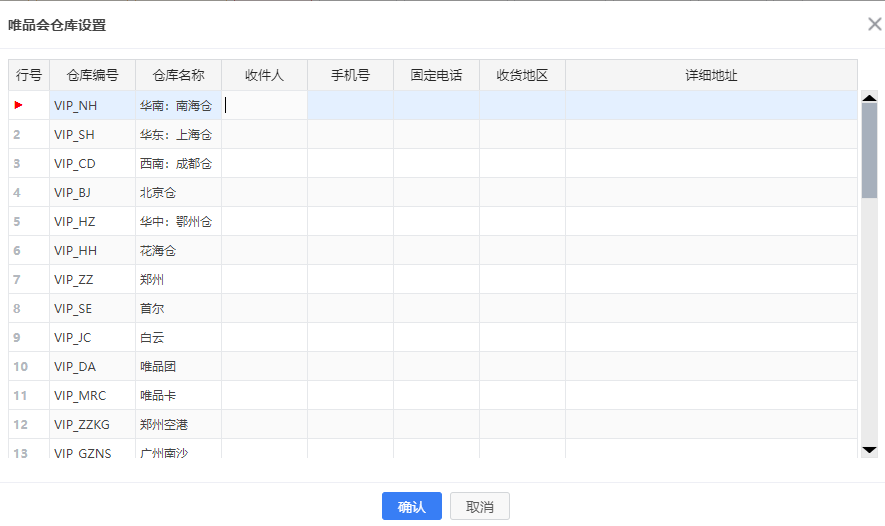Click the 郑州空港 name cell
Image resolution: width=885 pixels, height=526 pixels.
coord(178,424)
